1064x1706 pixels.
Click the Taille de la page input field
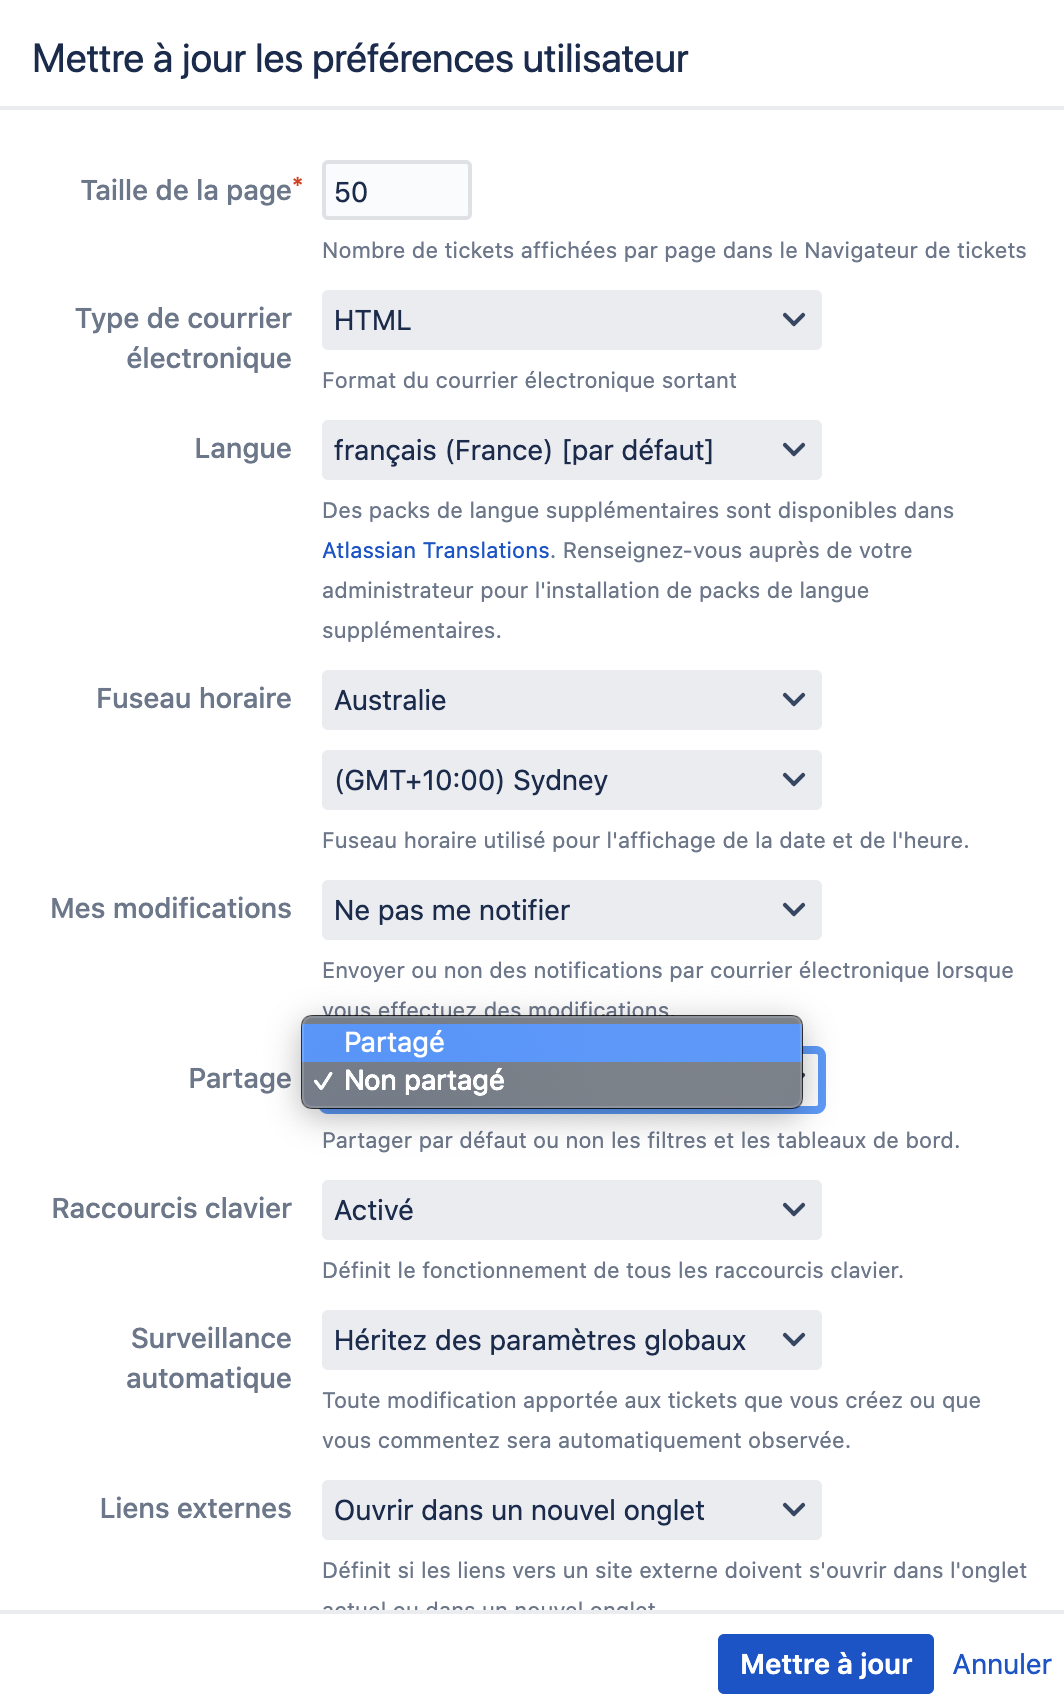click(396, 190)
